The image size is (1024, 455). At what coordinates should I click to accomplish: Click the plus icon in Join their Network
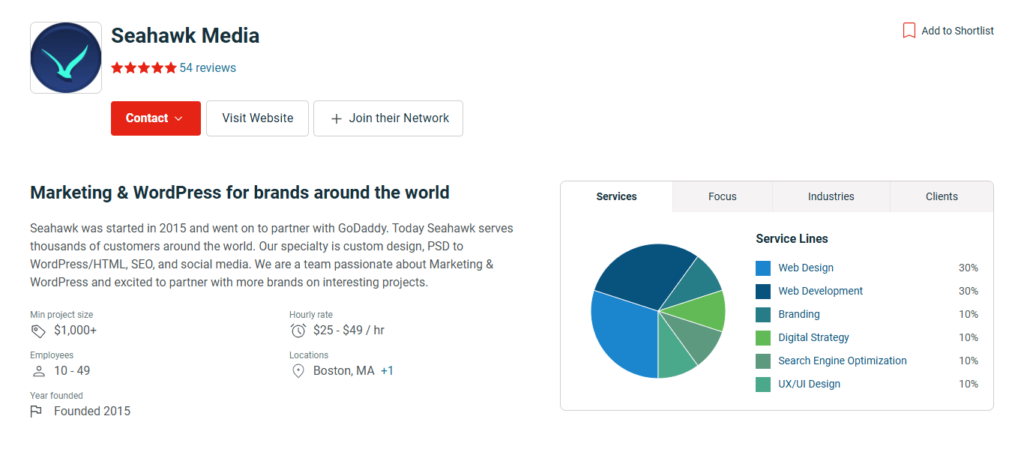336,118
